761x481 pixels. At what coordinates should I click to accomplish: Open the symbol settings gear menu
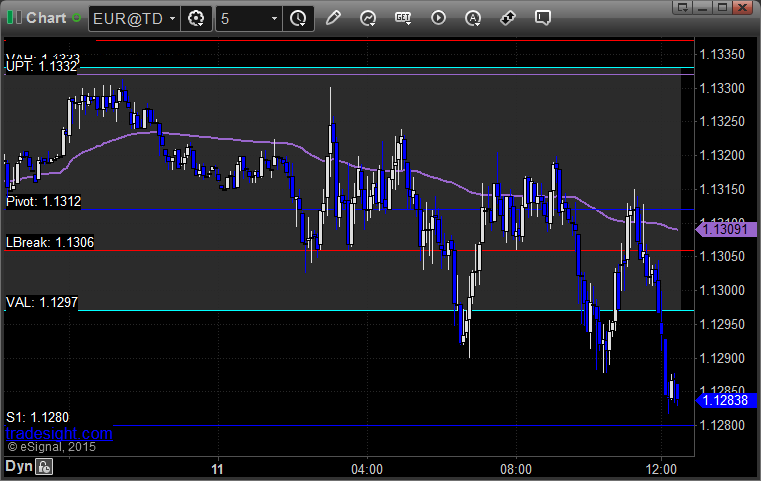196,19
